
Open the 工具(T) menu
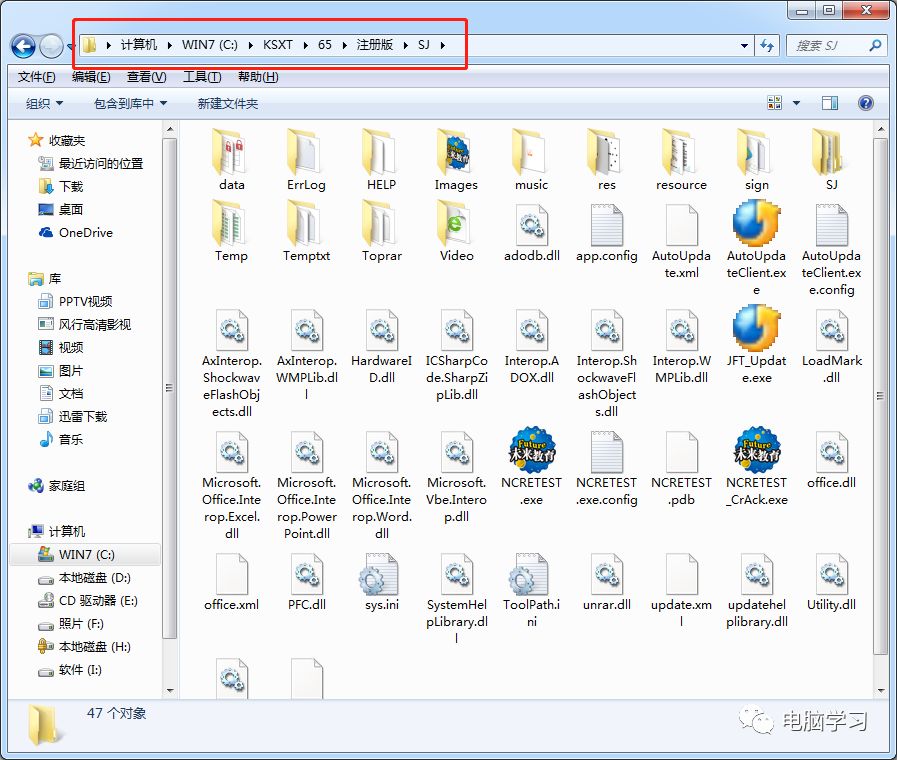point(201,77)
